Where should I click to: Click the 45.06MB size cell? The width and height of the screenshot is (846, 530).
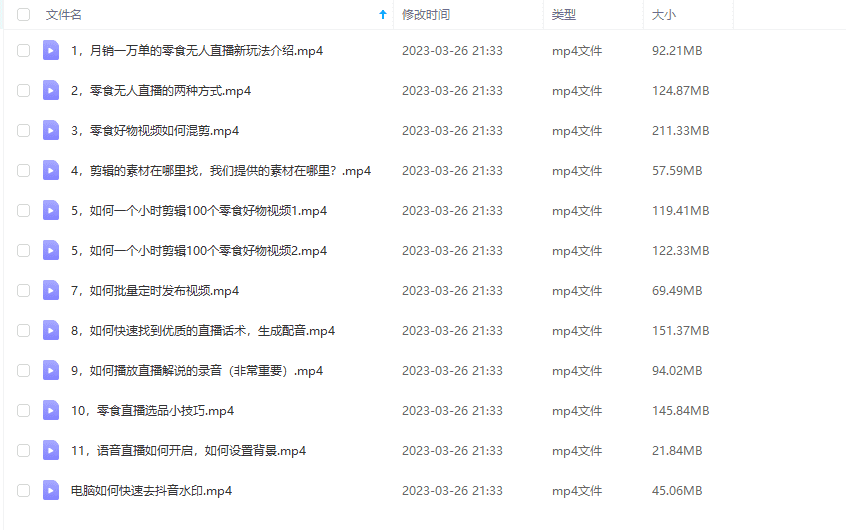click(x=677, y=491)
